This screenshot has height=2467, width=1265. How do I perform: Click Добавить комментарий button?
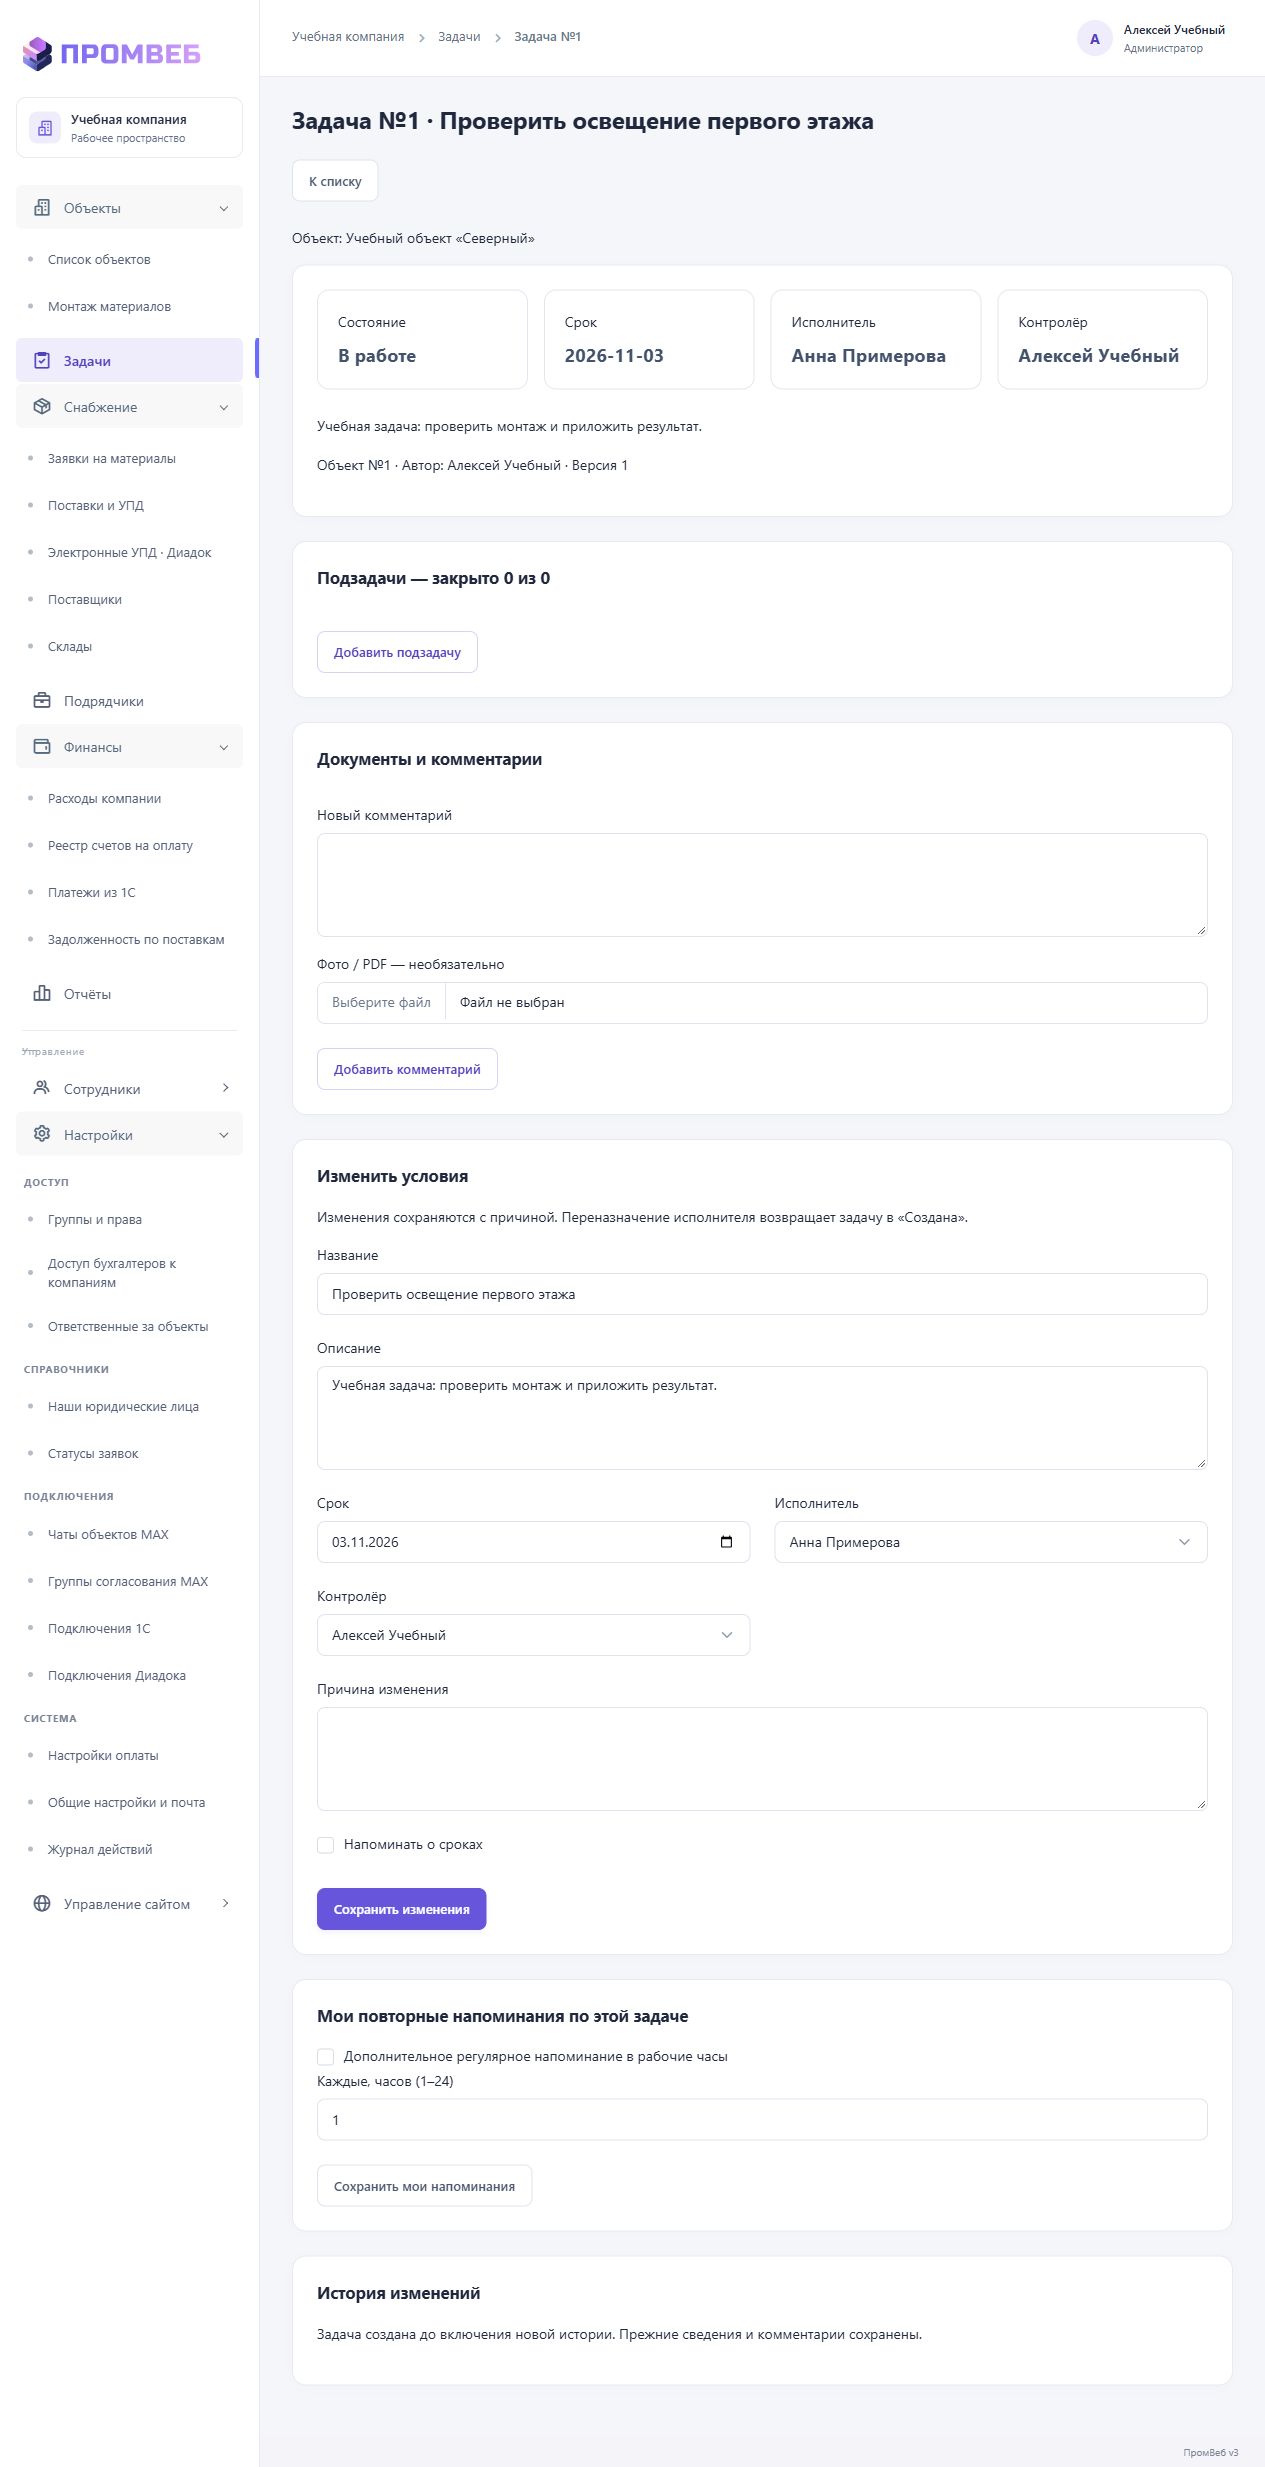pyautogui.click(x=407, y=1069)
